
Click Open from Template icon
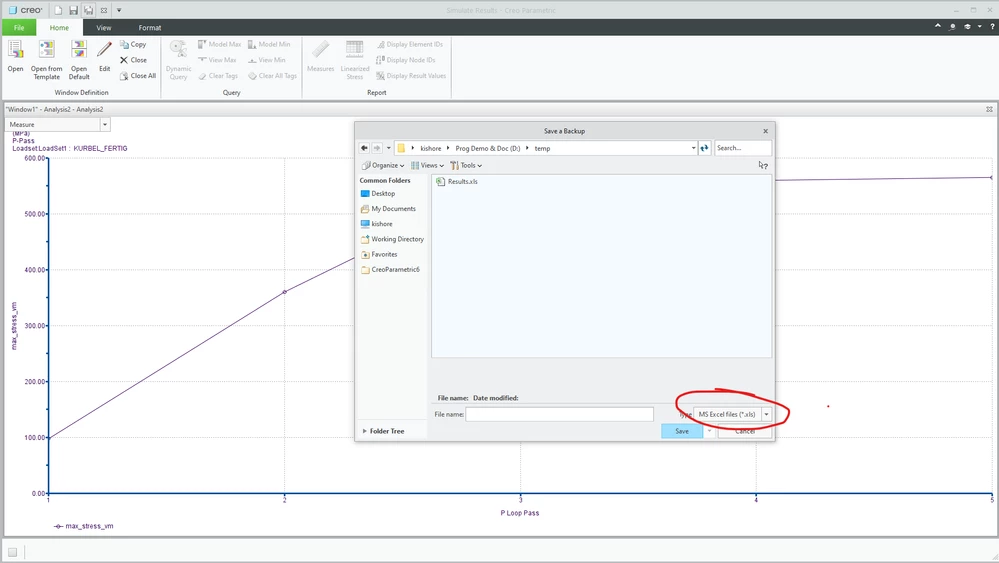[47, 50]
